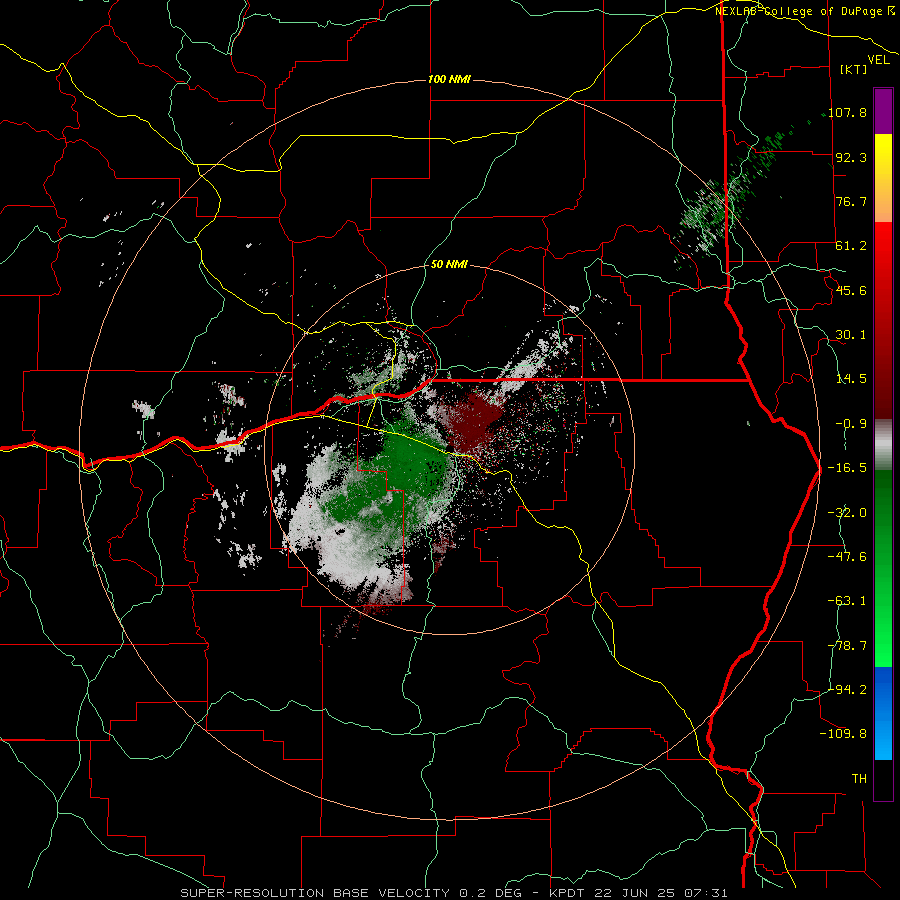The height and width of the screenshot is (900, 900).
Task: Click the blue segment of the color bar
Action: (883, 713)
